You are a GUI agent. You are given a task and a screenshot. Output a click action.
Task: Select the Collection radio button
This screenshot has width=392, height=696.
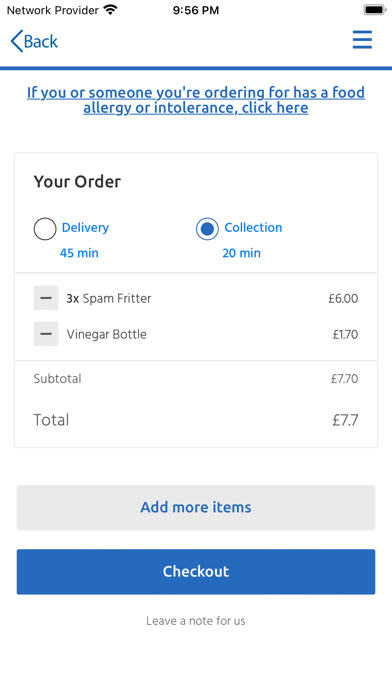(x=207, y=229)
